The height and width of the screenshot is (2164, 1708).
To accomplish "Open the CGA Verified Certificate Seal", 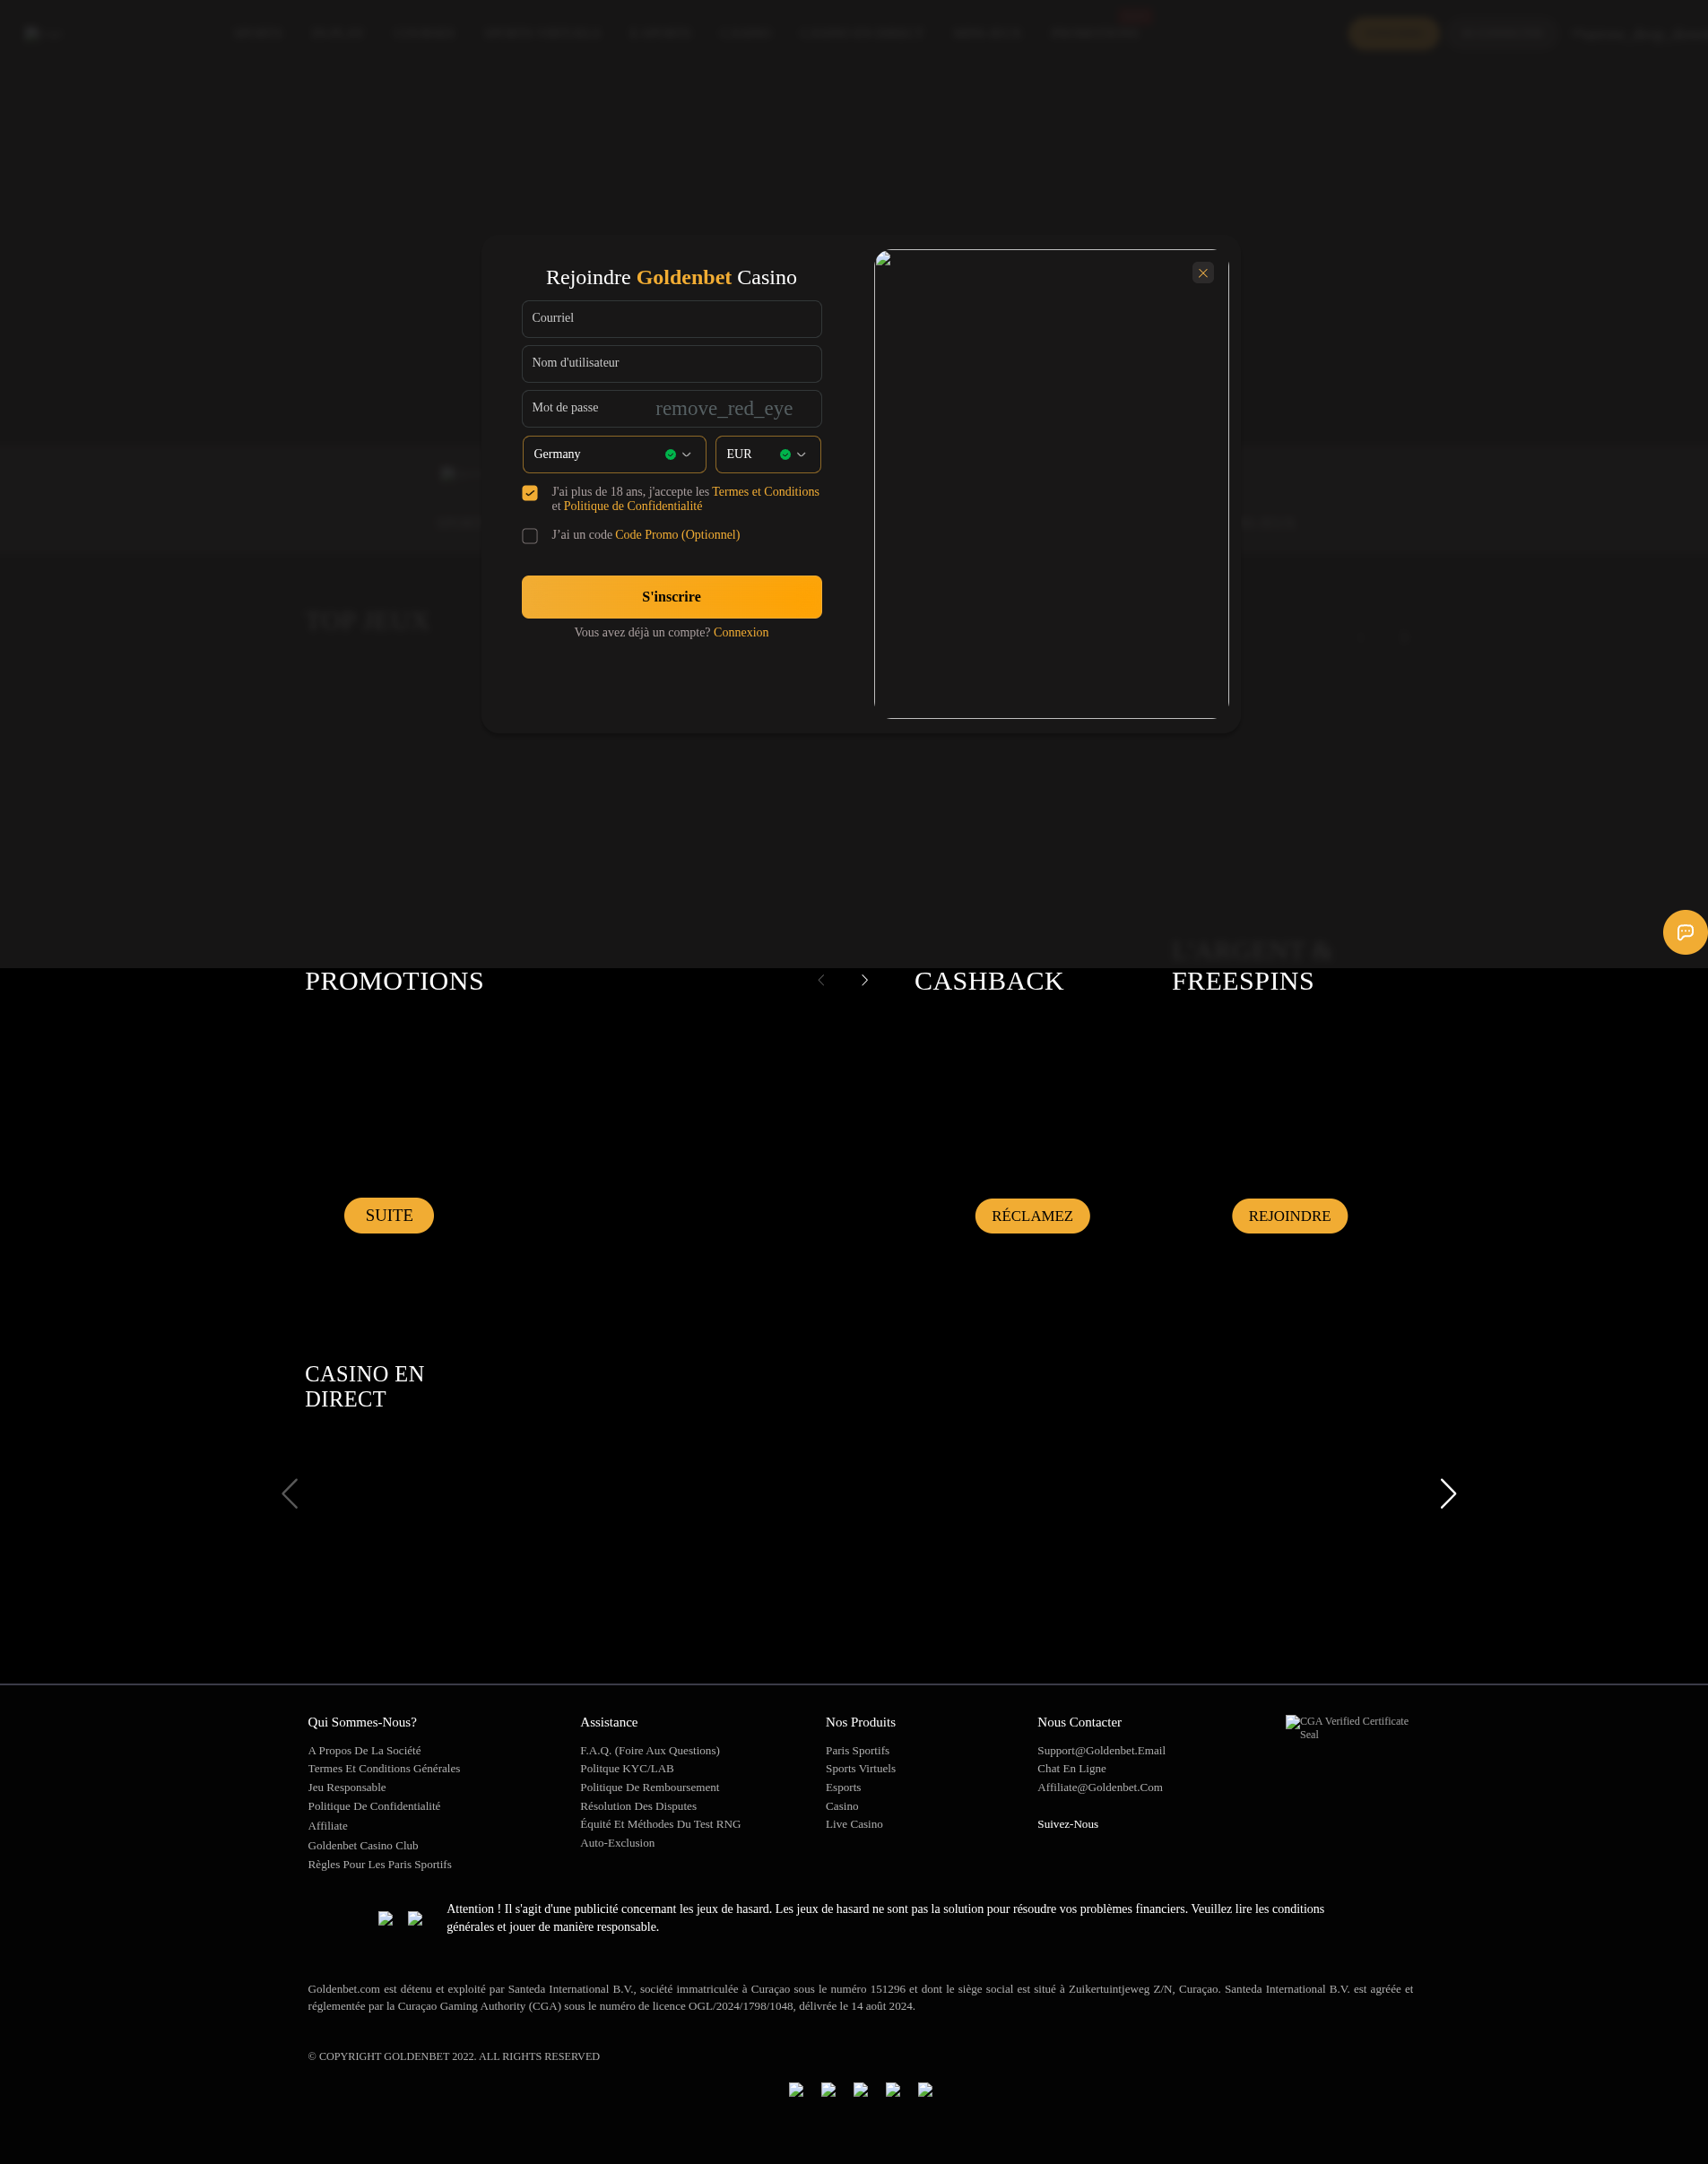I will click(x=1347, y=1727).
